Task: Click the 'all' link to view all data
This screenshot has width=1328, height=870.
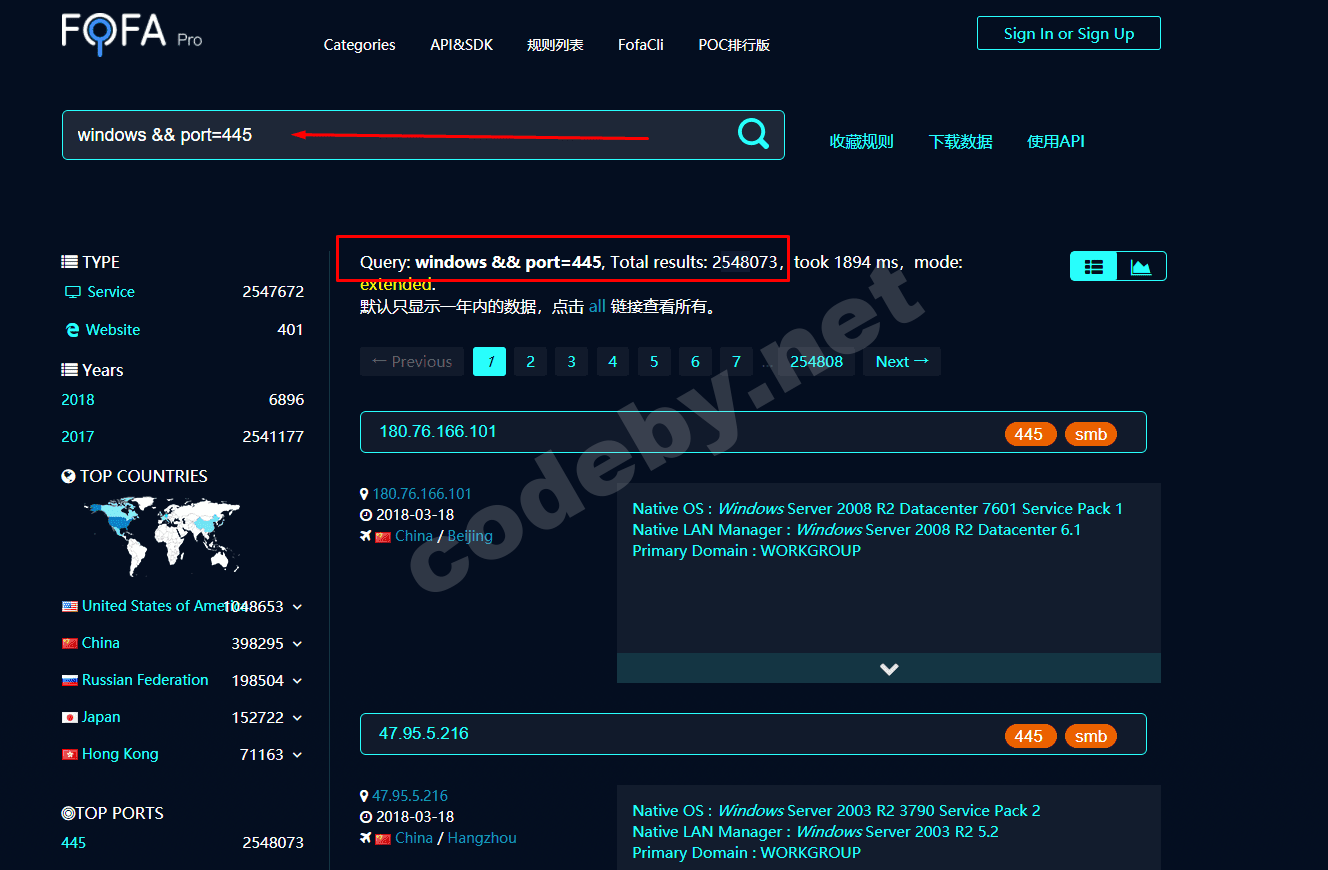Action: [597, 307]
